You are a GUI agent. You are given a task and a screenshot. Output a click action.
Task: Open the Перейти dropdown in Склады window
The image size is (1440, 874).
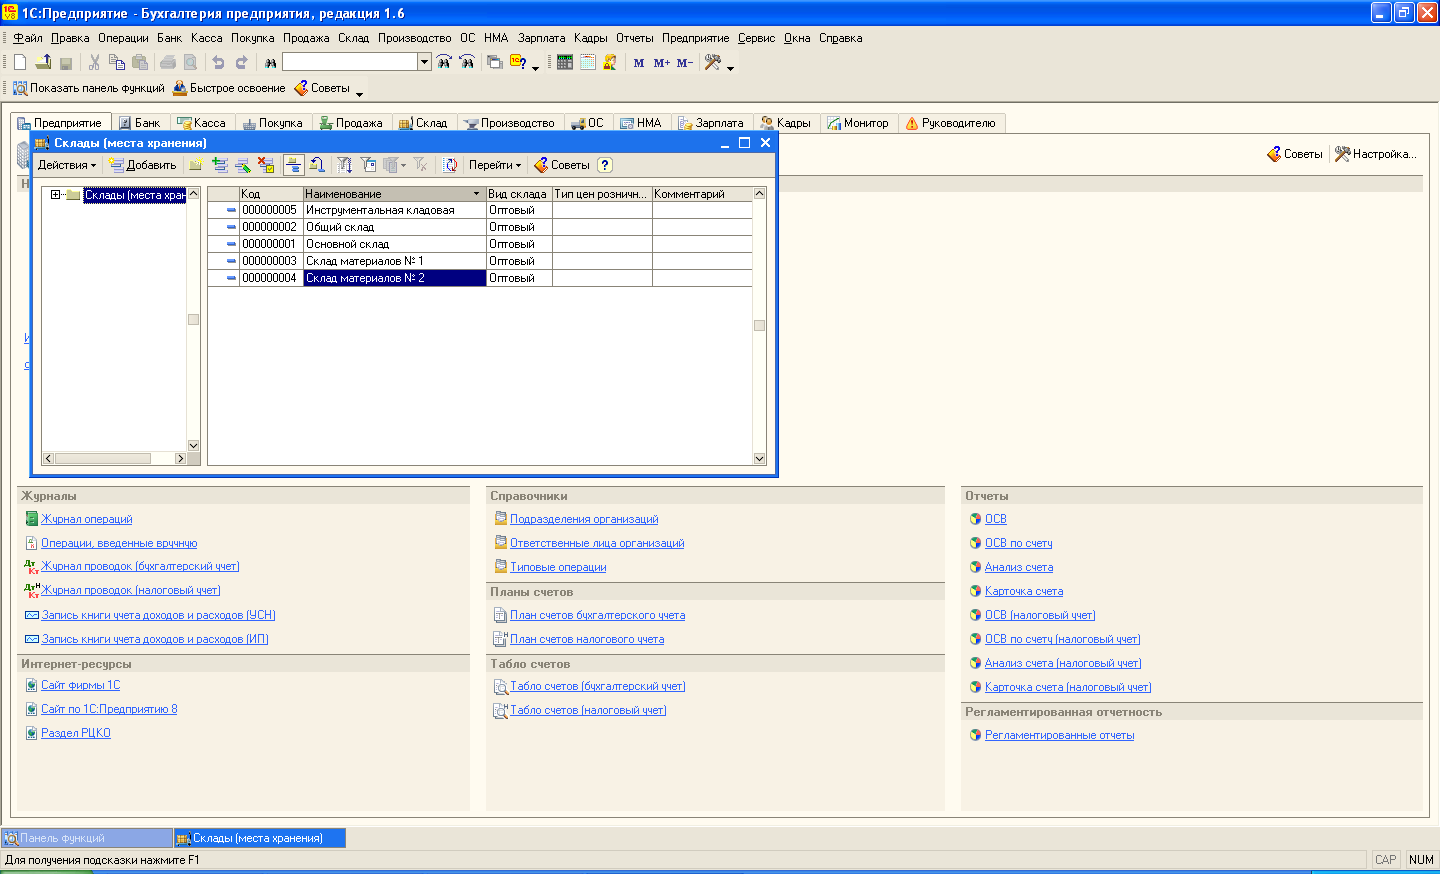click(495, 165)
